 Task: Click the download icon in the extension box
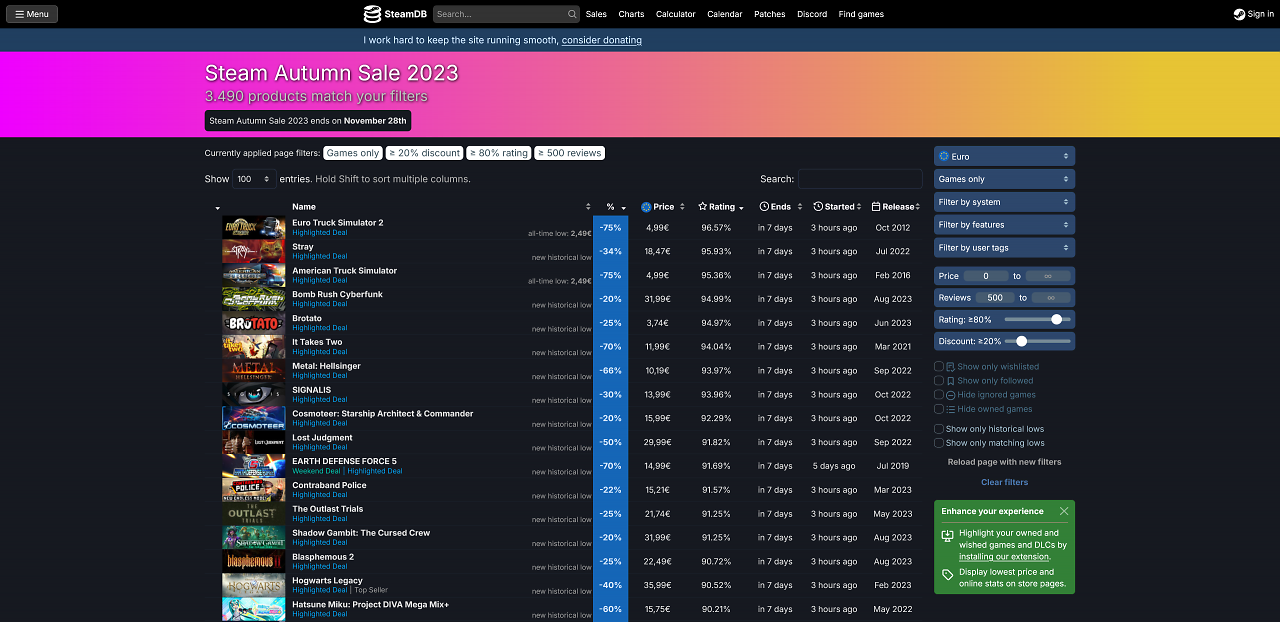click(x=948, y=536)
